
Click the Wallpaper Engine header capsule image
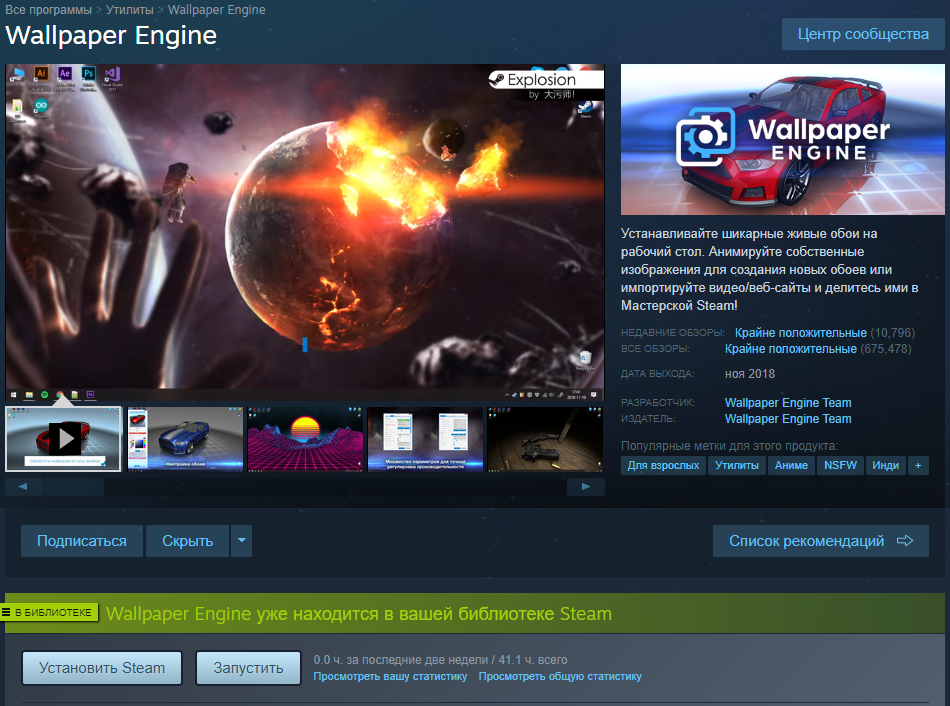click(782, 139)
